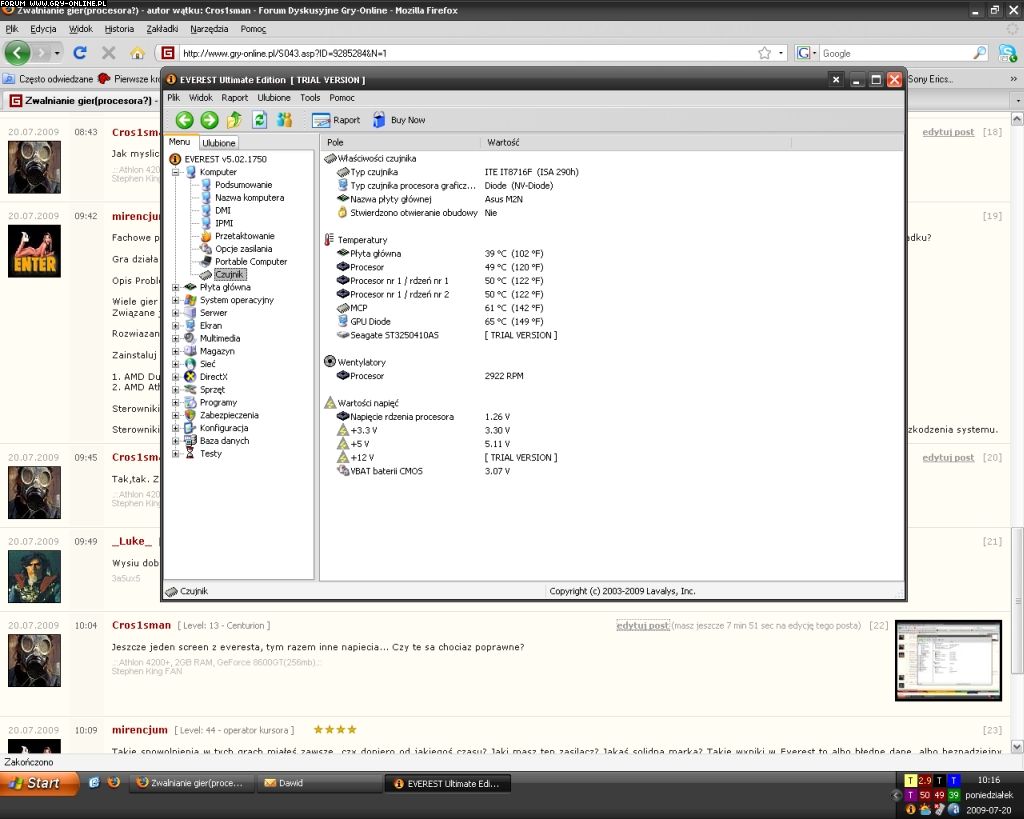Viewport: 1024px width, 819px height.
Task: Click the Buy Now button
Action: [x=399, y=120]
